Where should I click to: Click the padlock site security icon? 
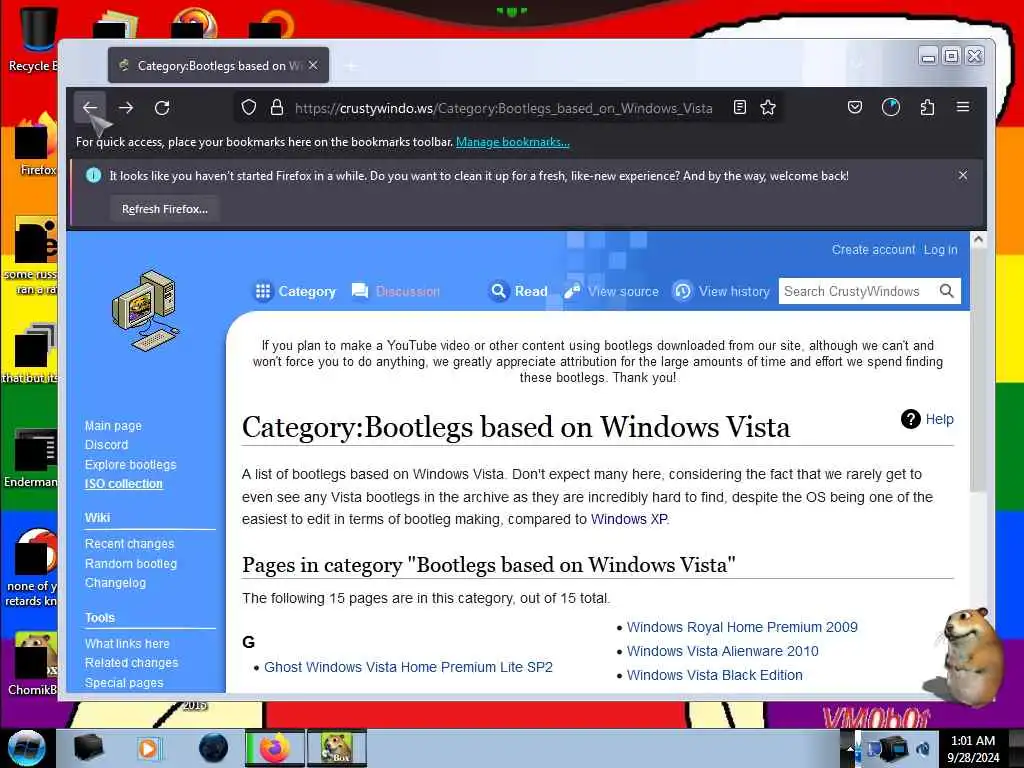(x=277, y=108)
